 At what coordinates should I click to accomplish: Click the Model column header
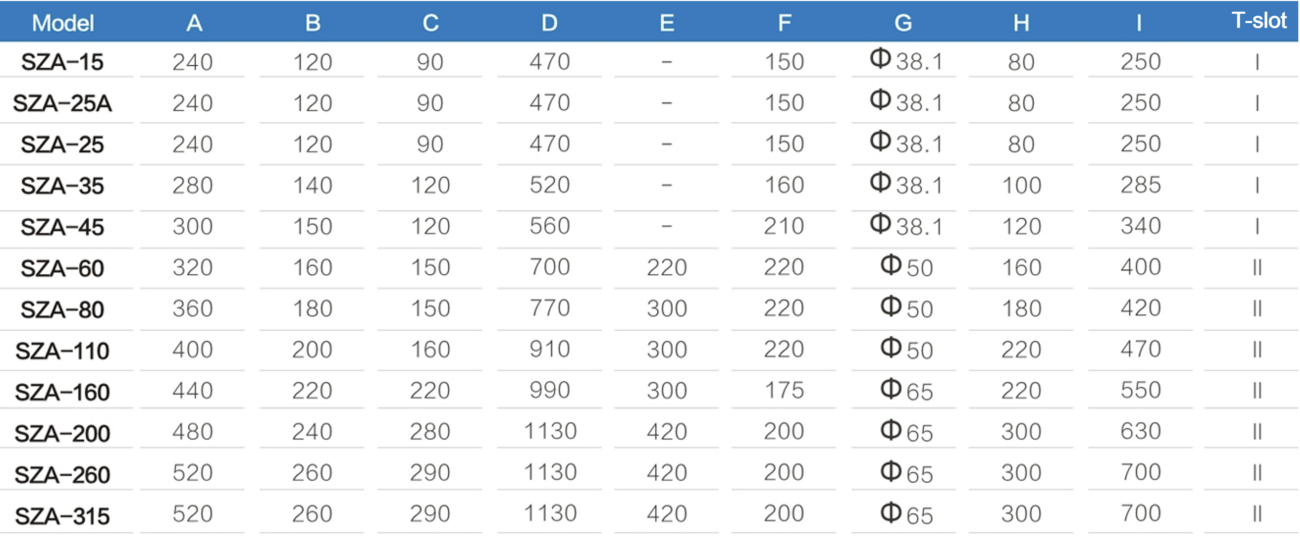pyautogui.click(x=62, y=23)
